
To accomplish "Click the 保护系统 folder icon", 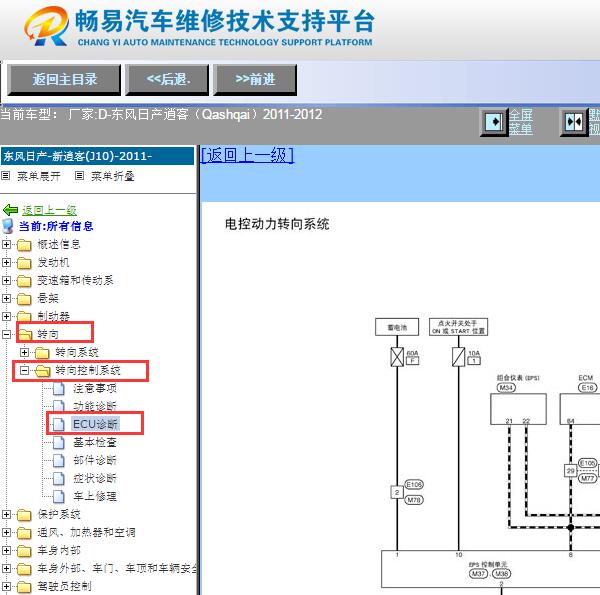I will click(24, 515).
